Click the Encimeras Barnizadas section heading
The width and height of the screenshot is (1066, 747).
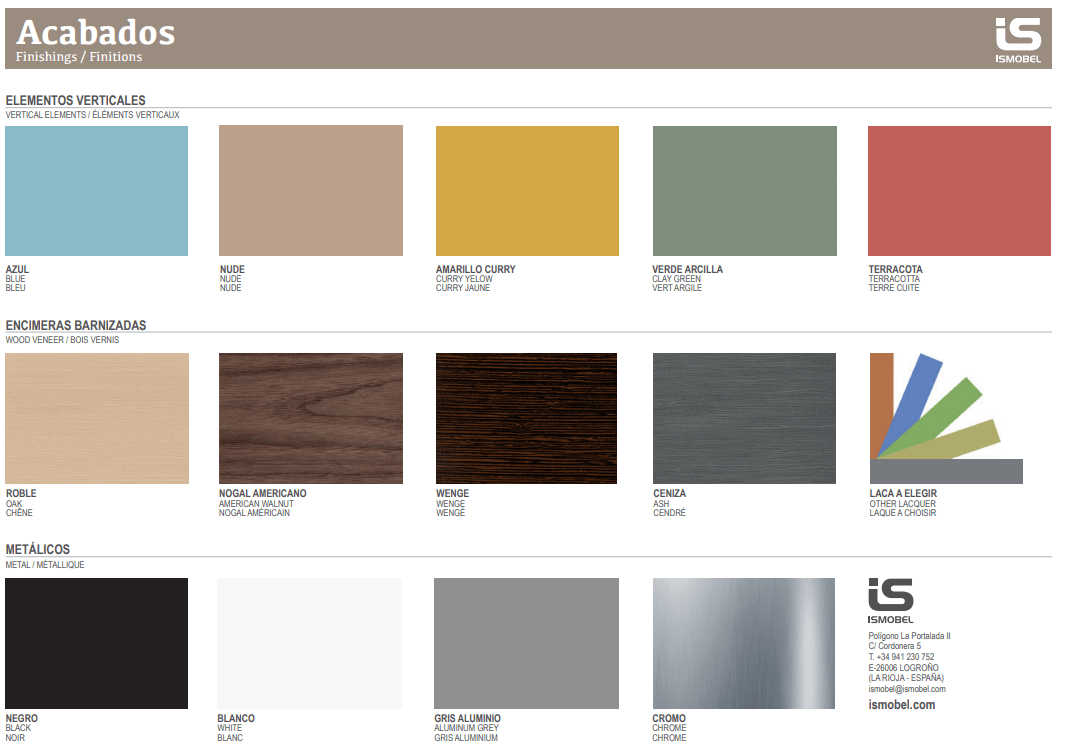point(76,325)
